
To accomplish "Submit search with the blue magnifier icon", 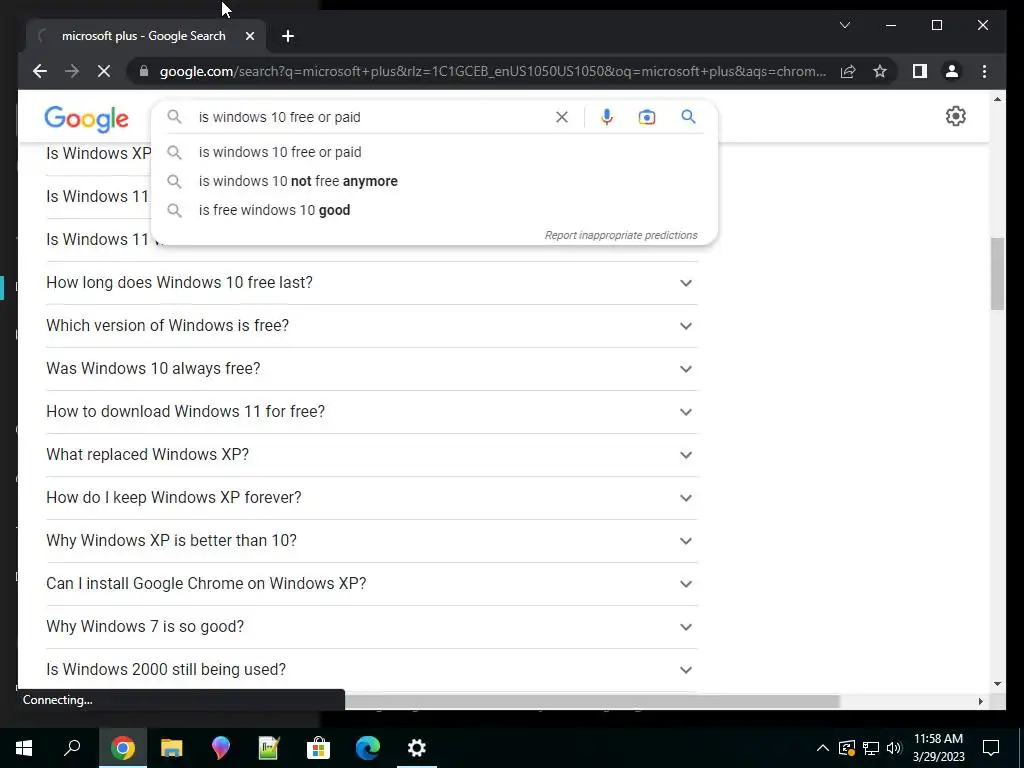I will click(x=688, y=117).
